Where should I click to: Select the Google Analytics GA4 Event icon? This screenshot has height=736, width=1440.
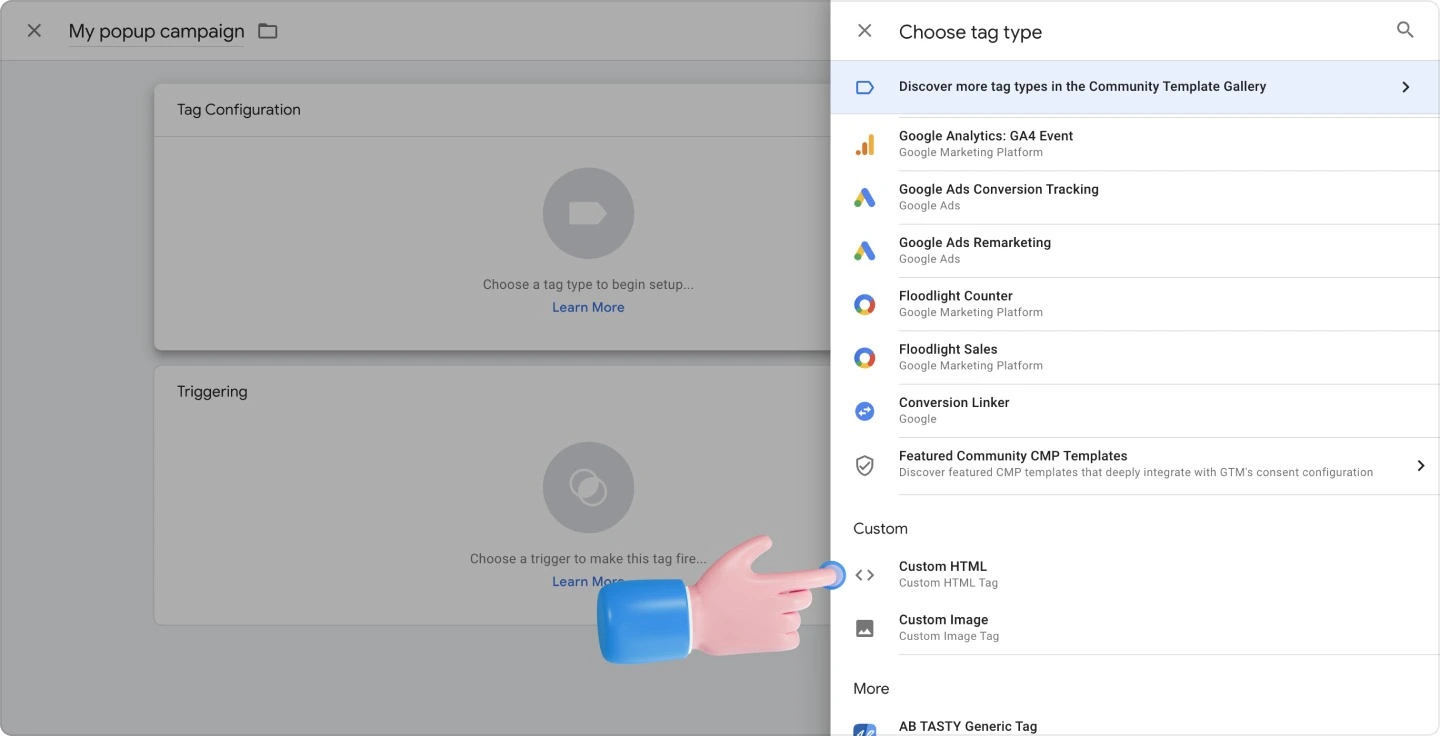pos(865,145)
